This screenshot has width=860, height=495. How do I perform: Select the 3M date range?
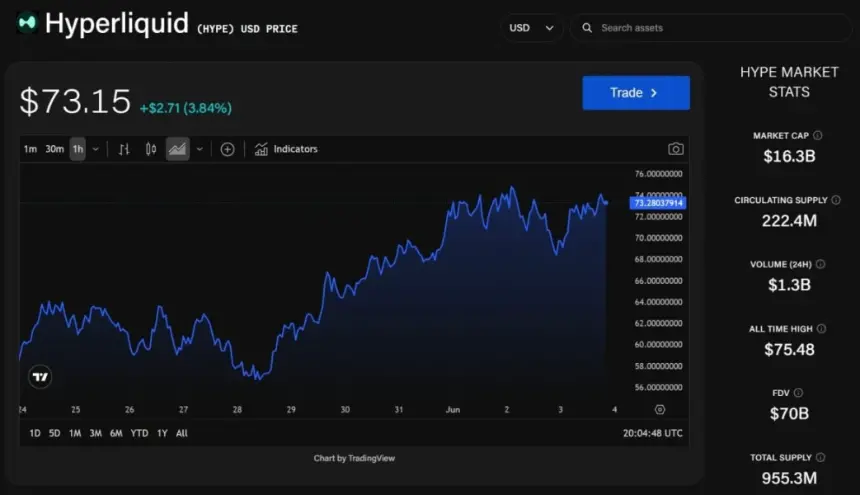coord(95,433)
